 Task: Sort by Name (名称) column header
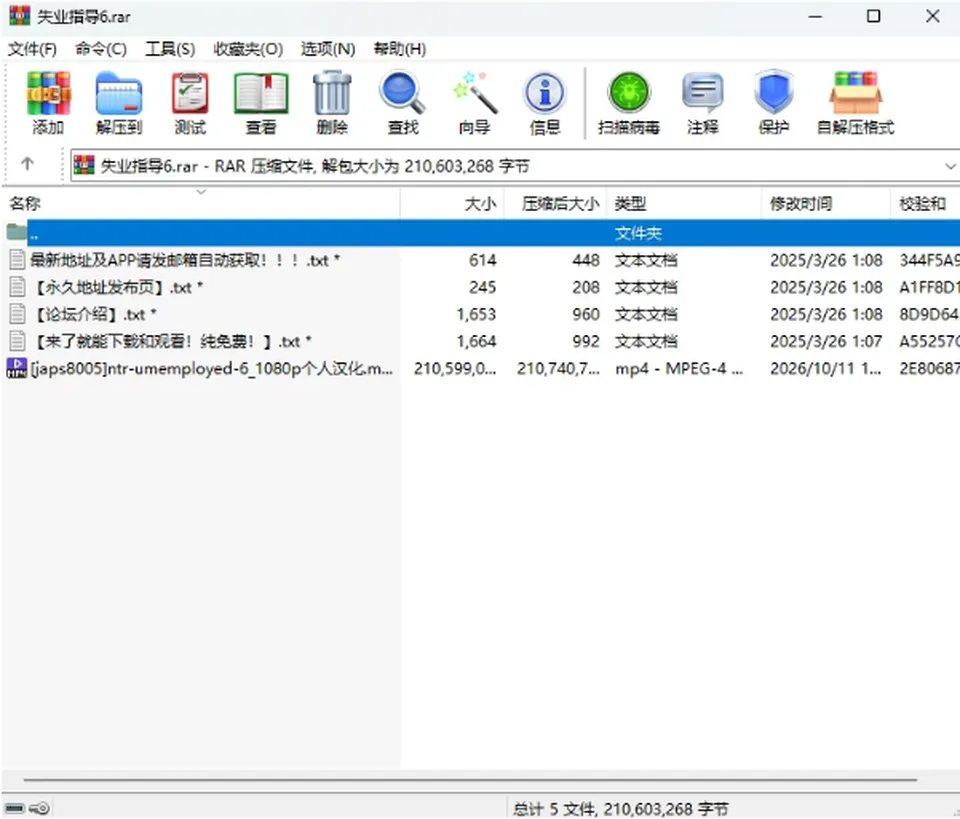pos(201,203)
